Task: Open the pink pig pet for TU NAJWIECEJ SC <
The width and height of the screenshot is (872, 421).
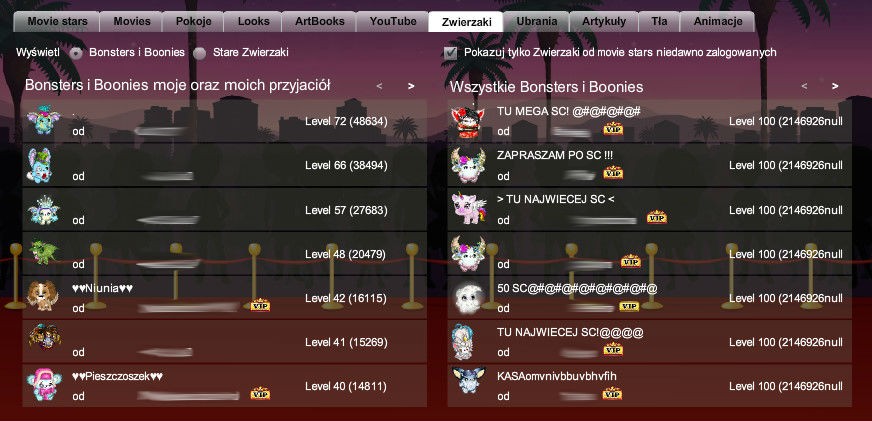Action: point(468,209)
